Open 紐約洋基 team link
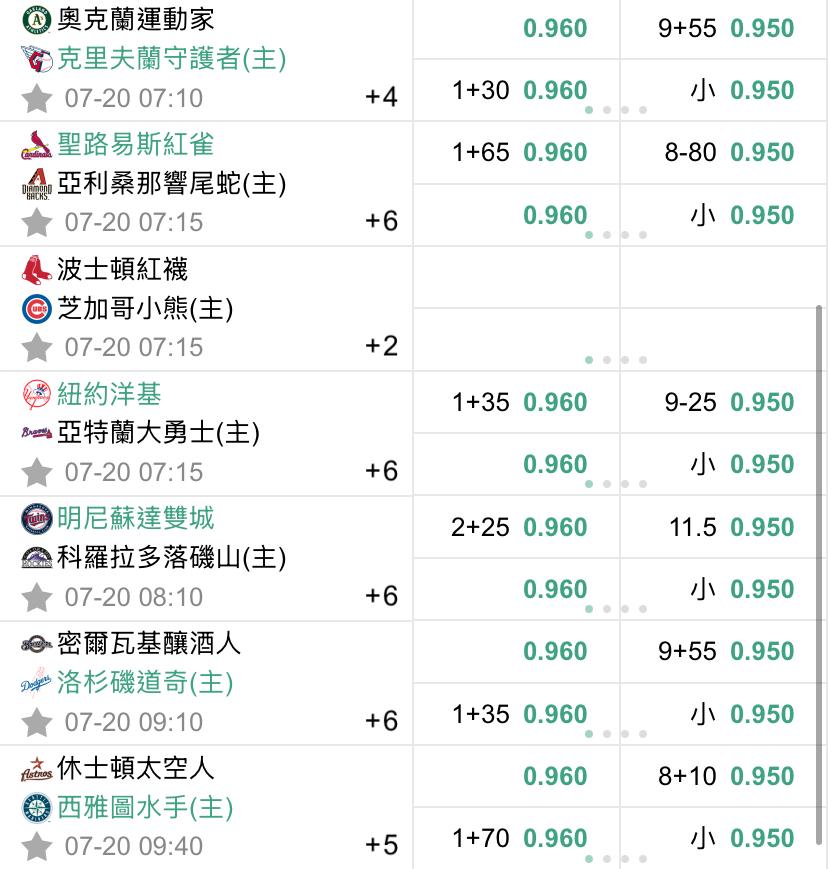 [x=109, y=395]
